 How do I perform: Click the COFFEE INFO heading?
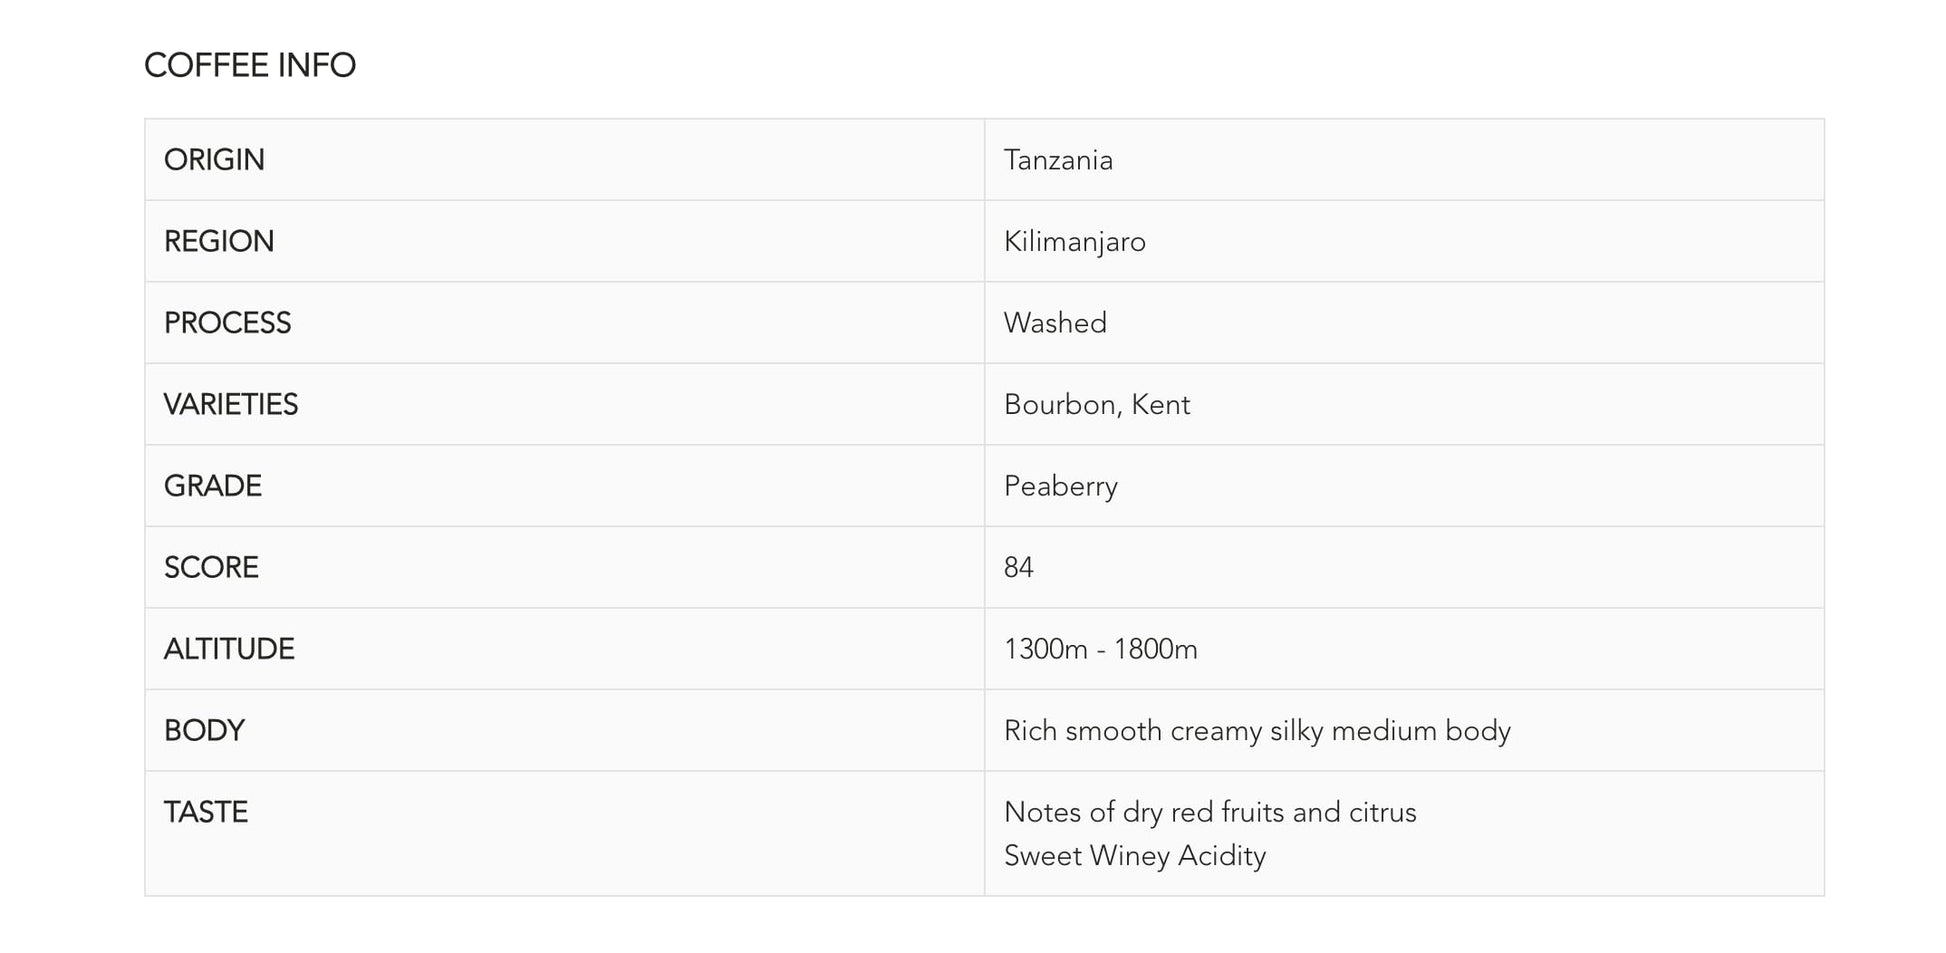click(x=249, y=65)
